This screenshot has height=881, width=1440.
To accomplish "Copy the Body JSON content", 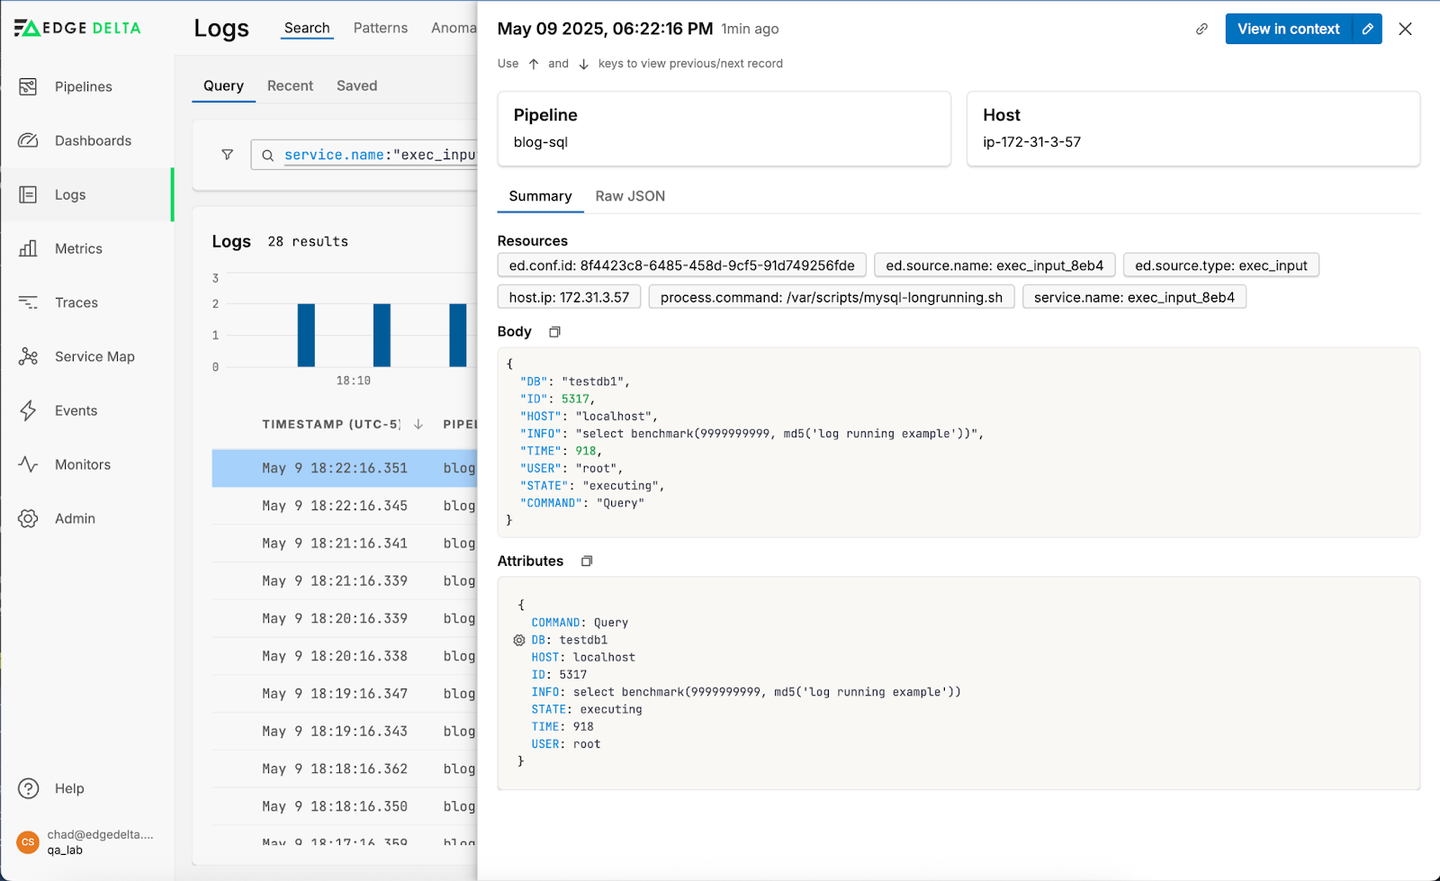I will pos(555,332).
